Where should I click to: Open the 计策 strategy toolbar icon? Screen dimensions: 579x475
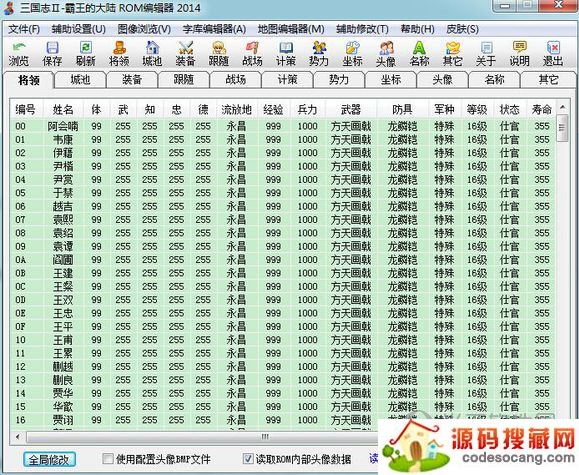coord(285,54)
